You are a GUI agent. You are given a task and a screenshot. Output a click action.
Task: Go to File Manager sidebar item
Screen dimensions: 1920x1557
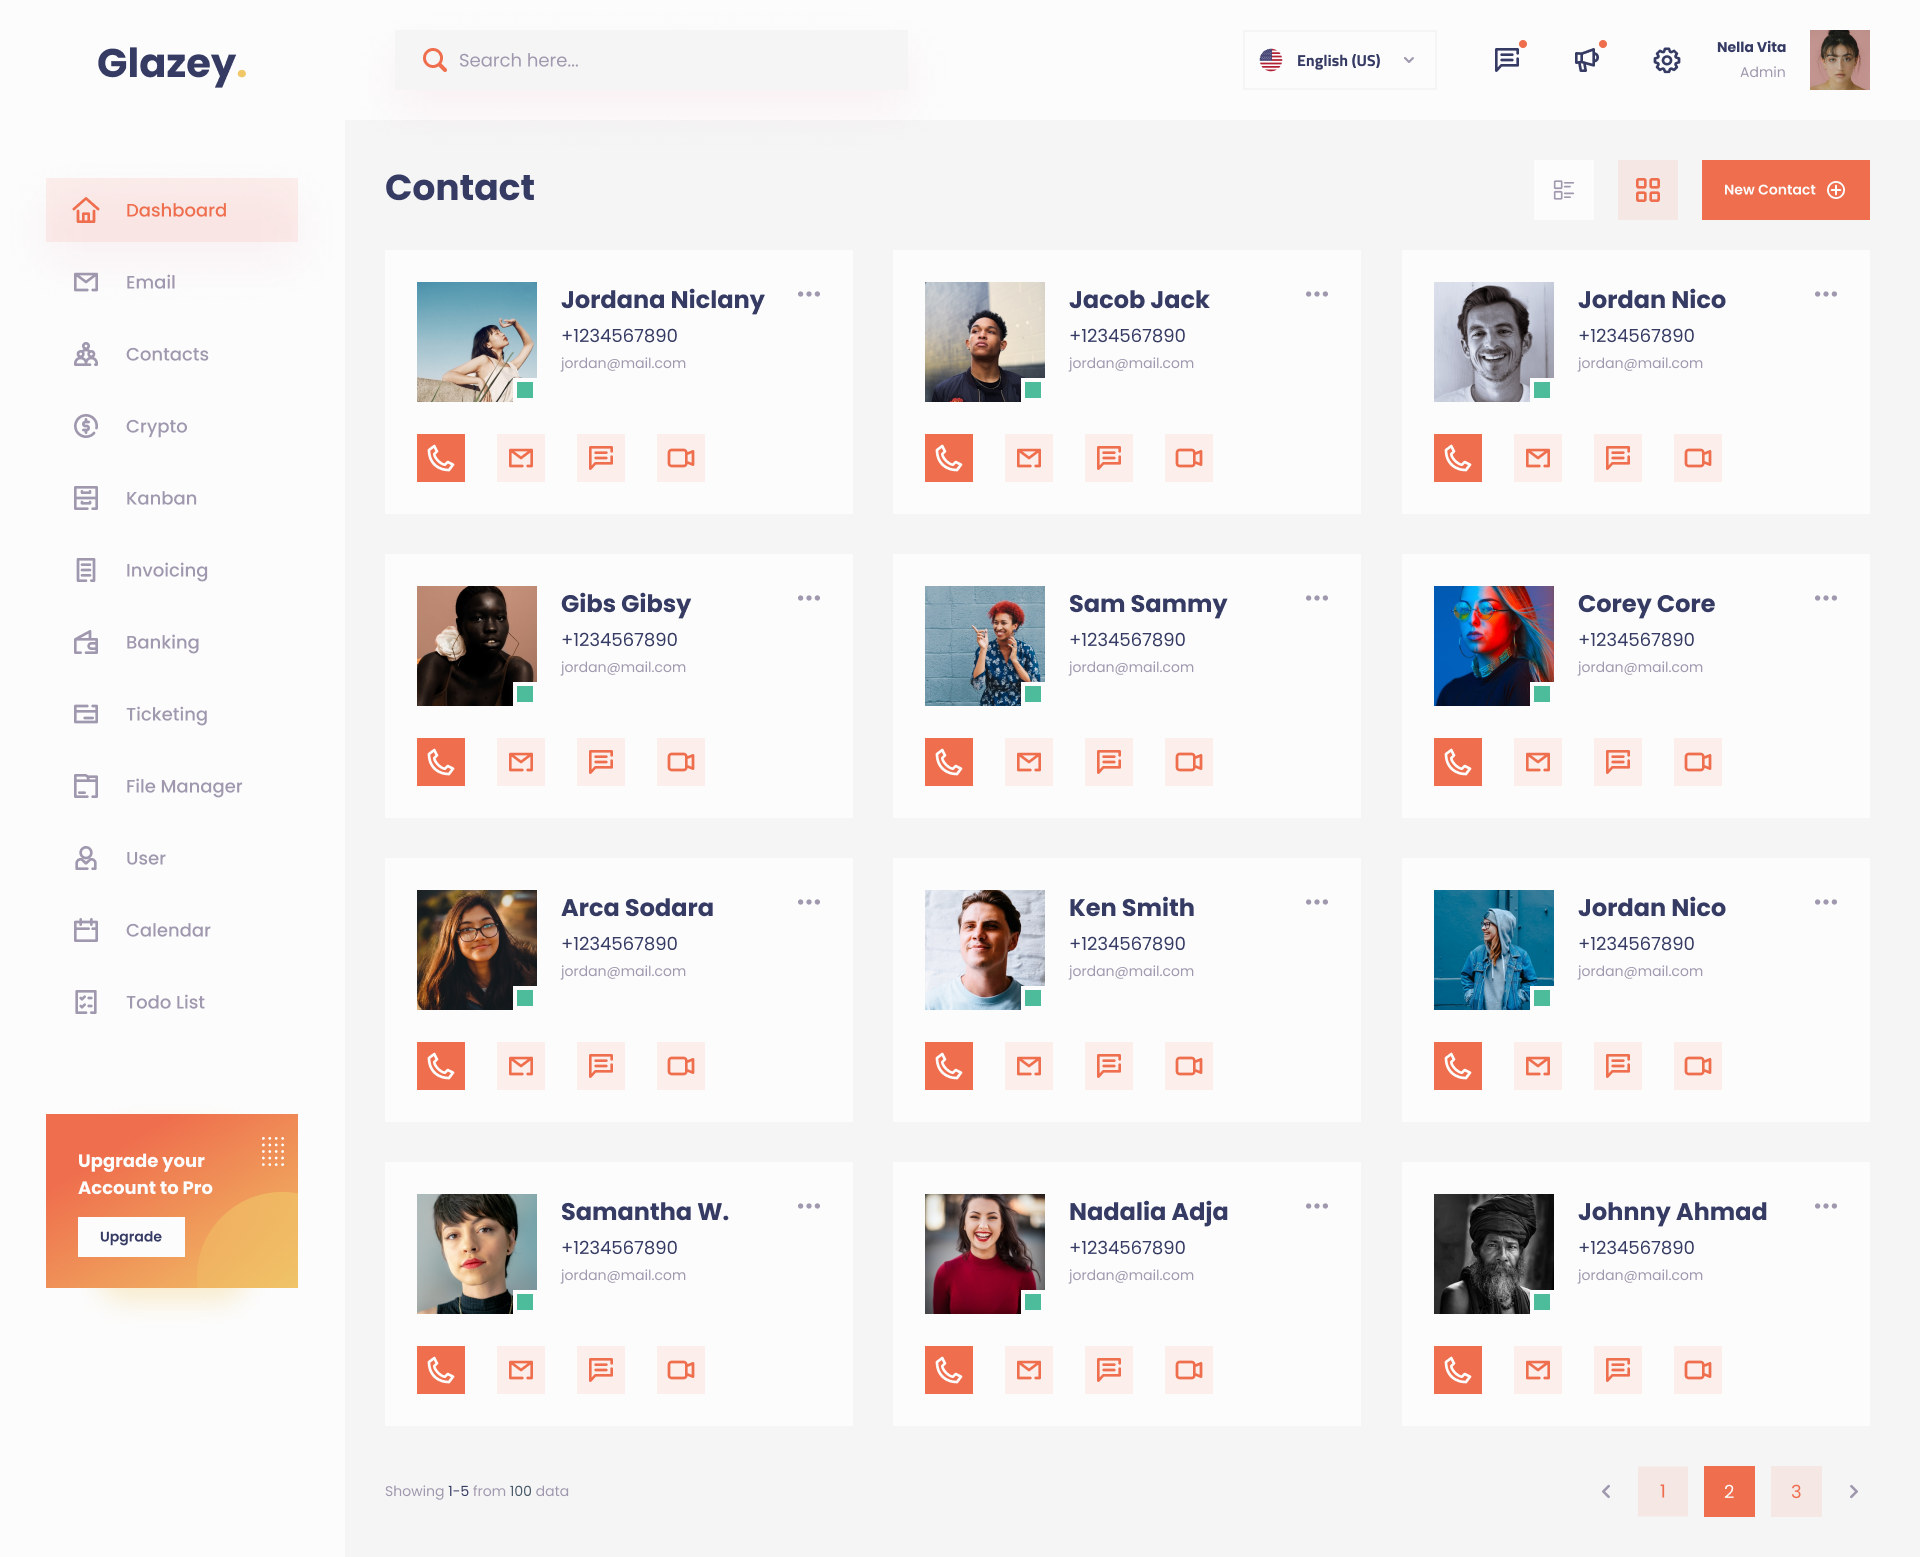point(184,786)
